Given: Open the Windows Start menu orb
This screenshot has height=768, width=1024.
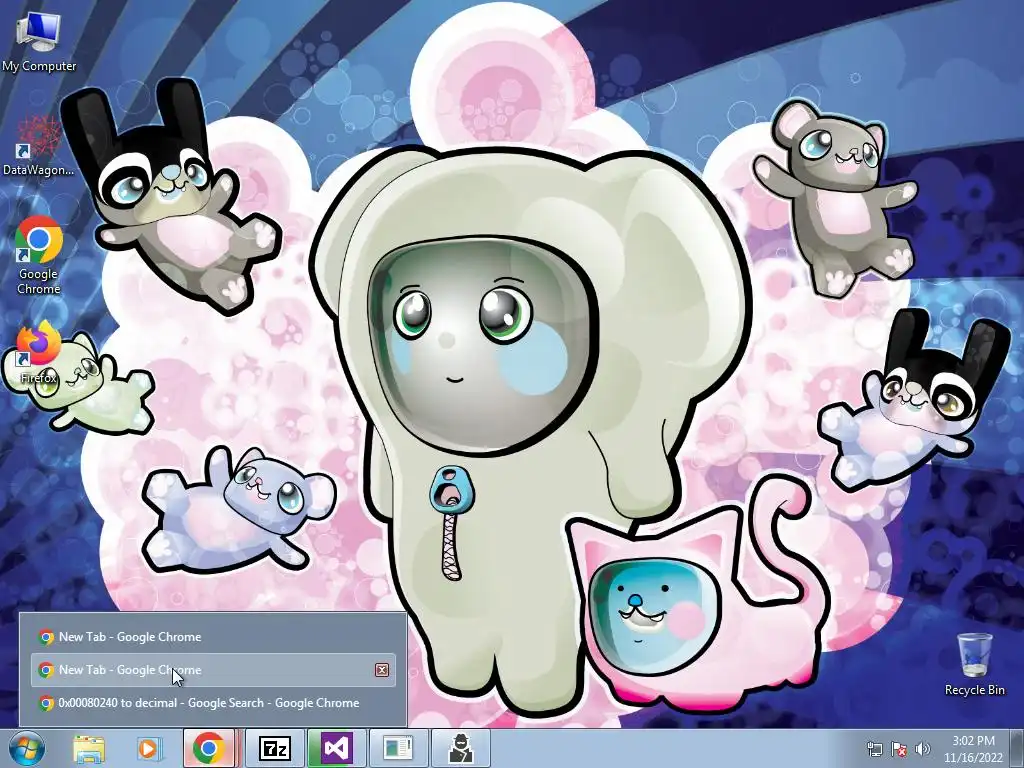Looking at the screenshot, I should pos(27,748).
